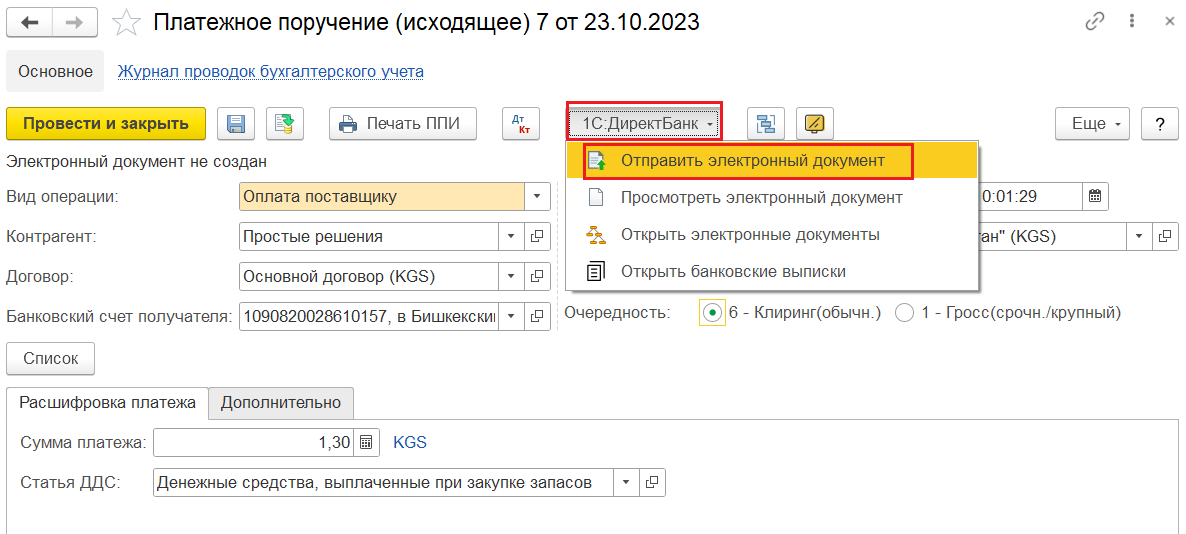The height and width of the screenshot is (534, 1186).
Task: Expand the Контрагент dropdown arrow
Action: pyautogui.click(x=511, y=237)
